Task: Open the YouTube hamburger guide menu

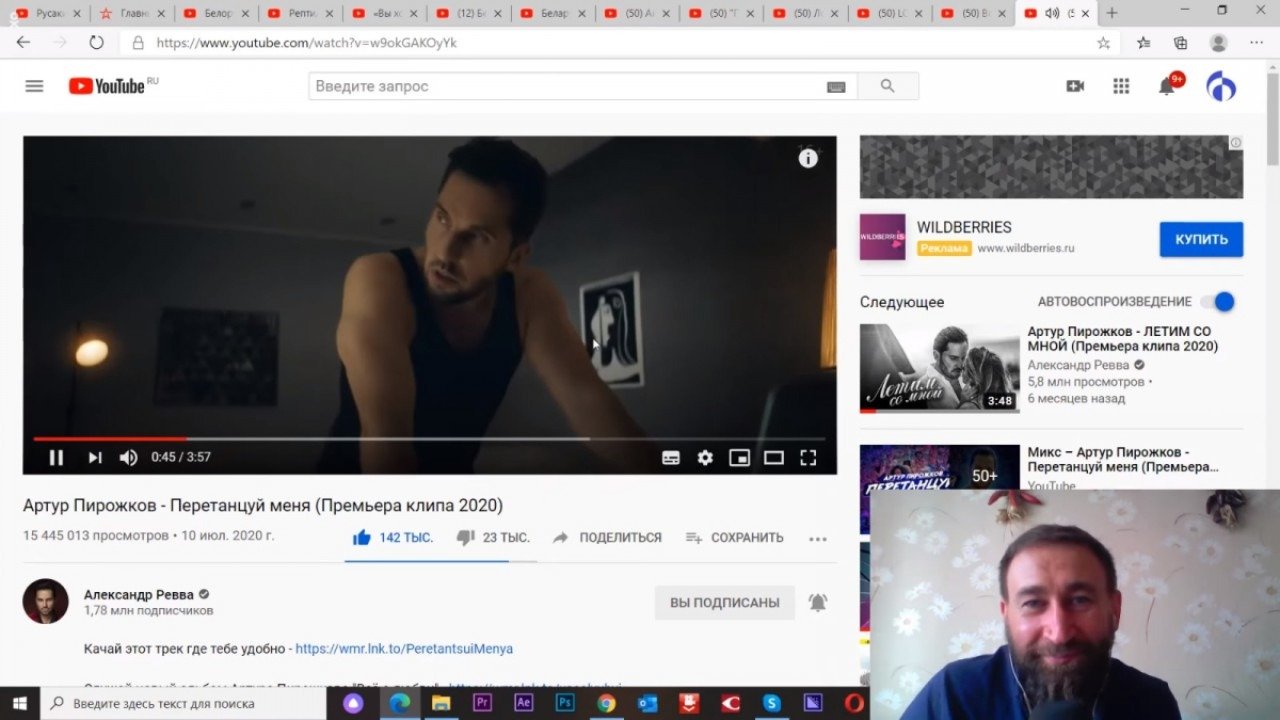Action: pyautogui.click(x=34, y=86)
